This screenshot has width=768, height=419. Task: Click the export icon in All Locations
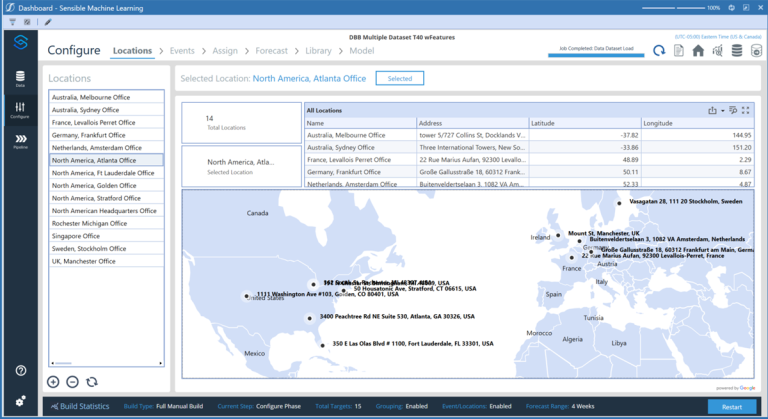click(x=712, y=110)
